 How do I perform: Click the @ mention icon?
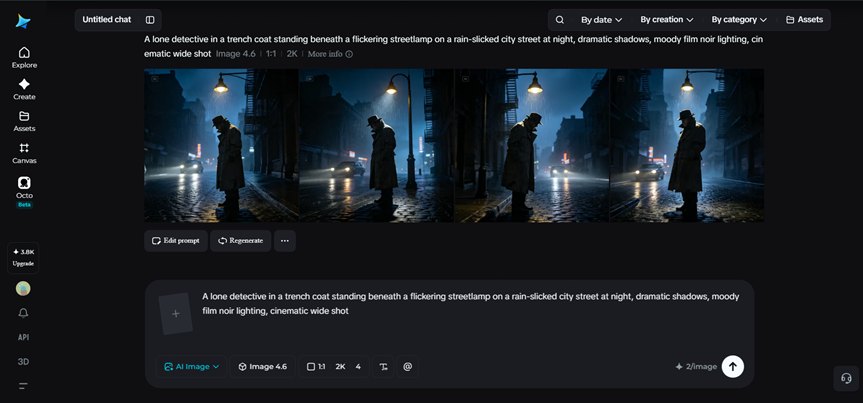point(407,367)
